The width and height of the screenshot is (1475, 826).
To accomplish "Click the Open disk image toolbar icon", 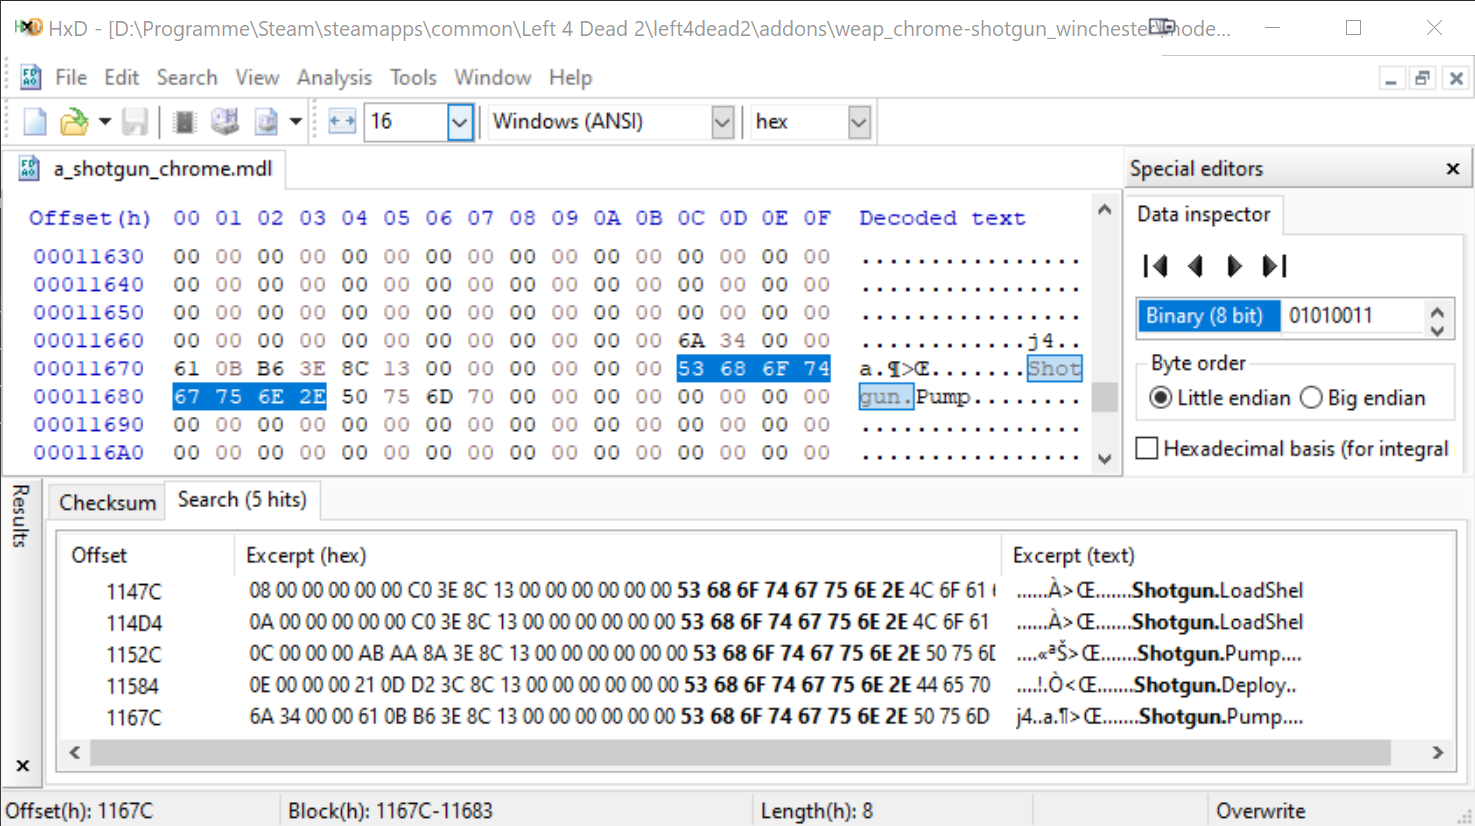I will pyautogui.click(x=266, y=122).
